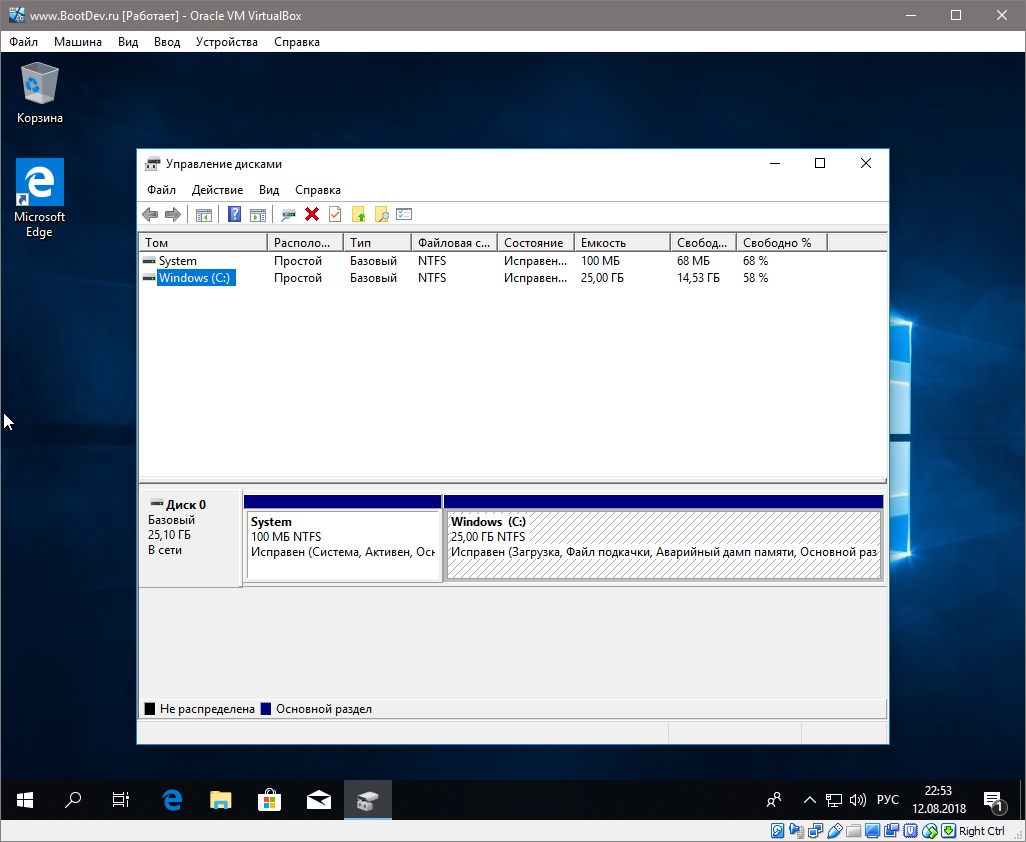
Task: Open the Действие menu
Action: click(x=217, y=190)
